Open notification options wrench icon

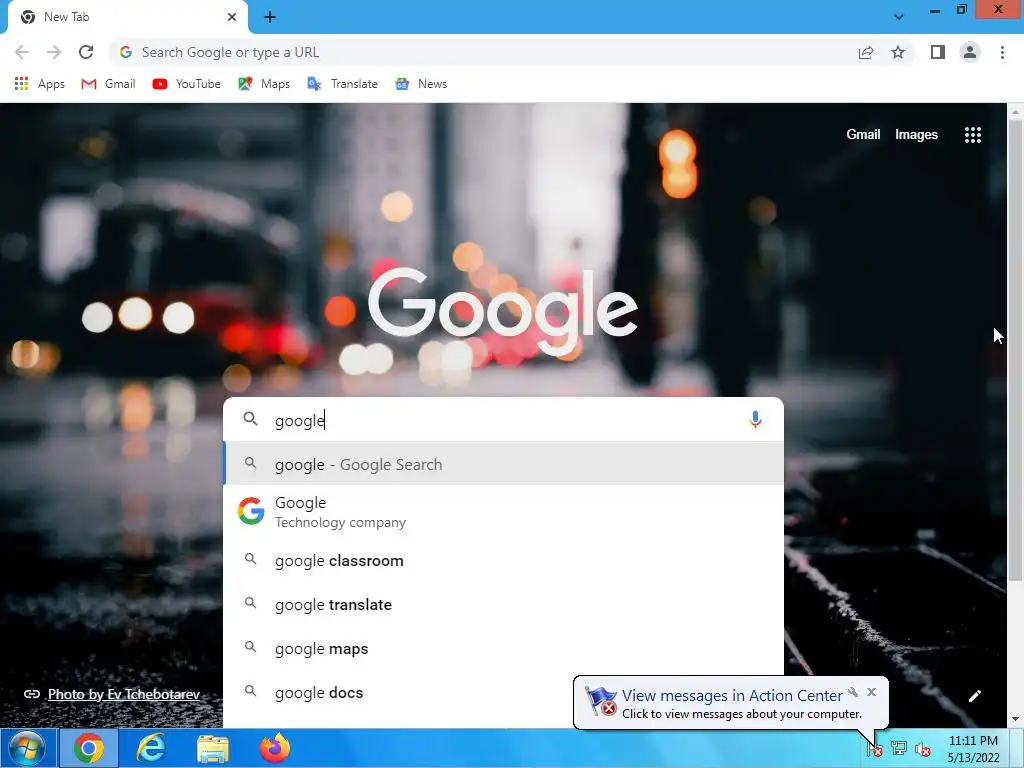tap(853, 692)
